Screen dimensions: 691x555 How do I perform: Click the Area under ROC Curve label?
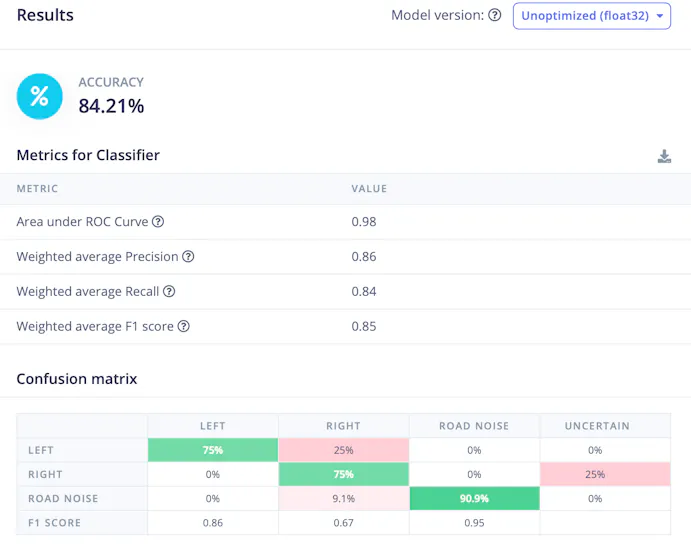click(82, 222)
